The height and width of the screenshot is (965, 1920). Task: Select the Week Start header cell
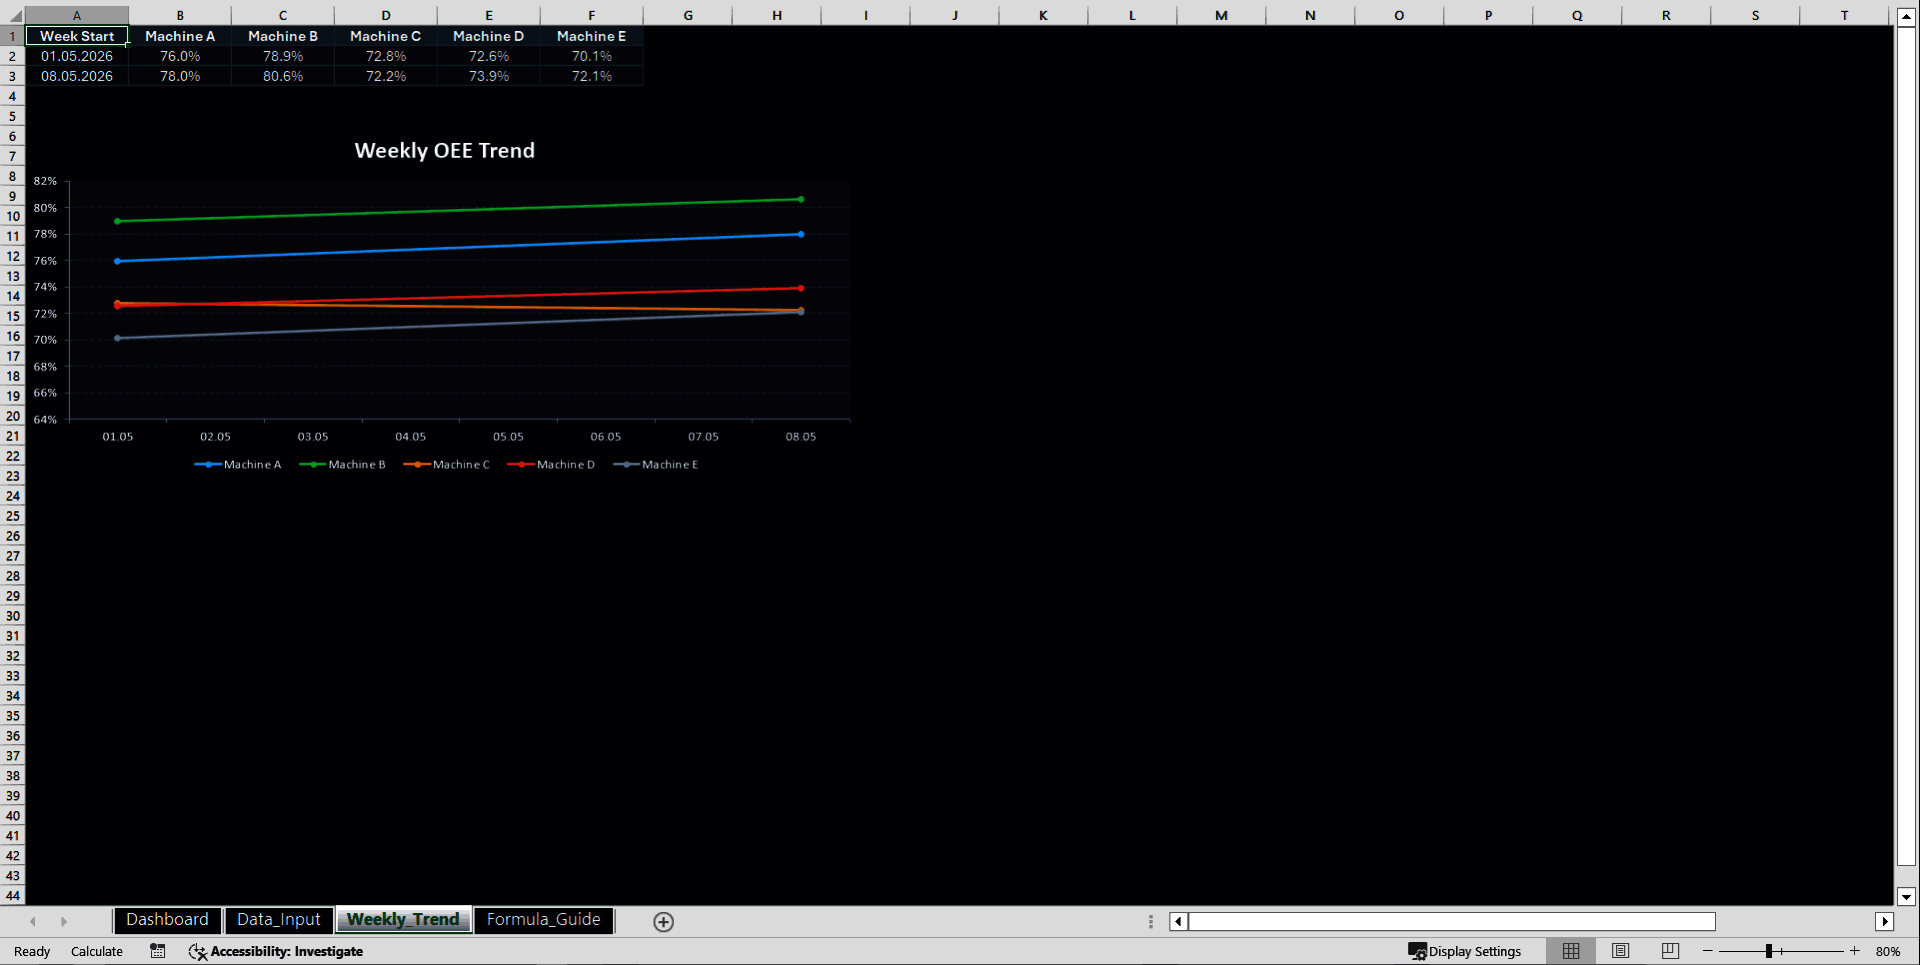(77, 36)
